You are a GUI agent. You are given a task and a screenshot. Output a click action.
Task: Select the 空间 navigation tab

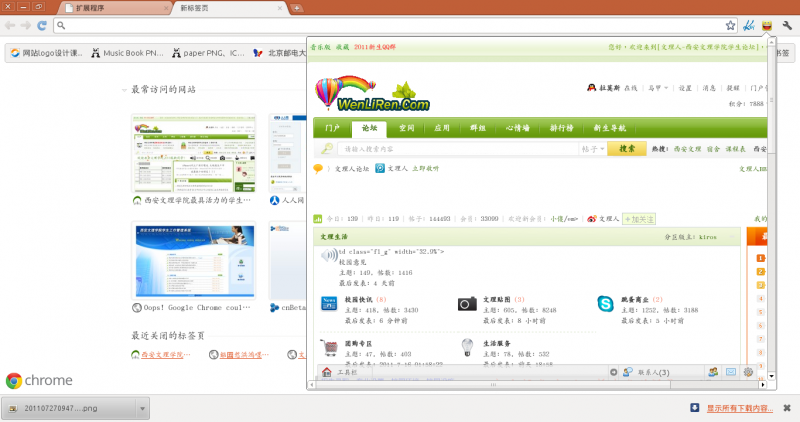406,128
